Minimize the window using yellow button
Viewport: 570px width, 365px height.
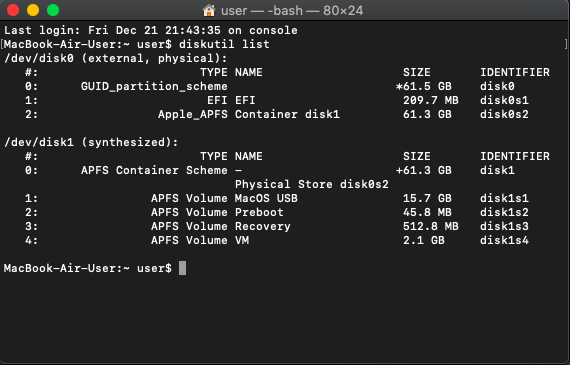tap(33, 10)
